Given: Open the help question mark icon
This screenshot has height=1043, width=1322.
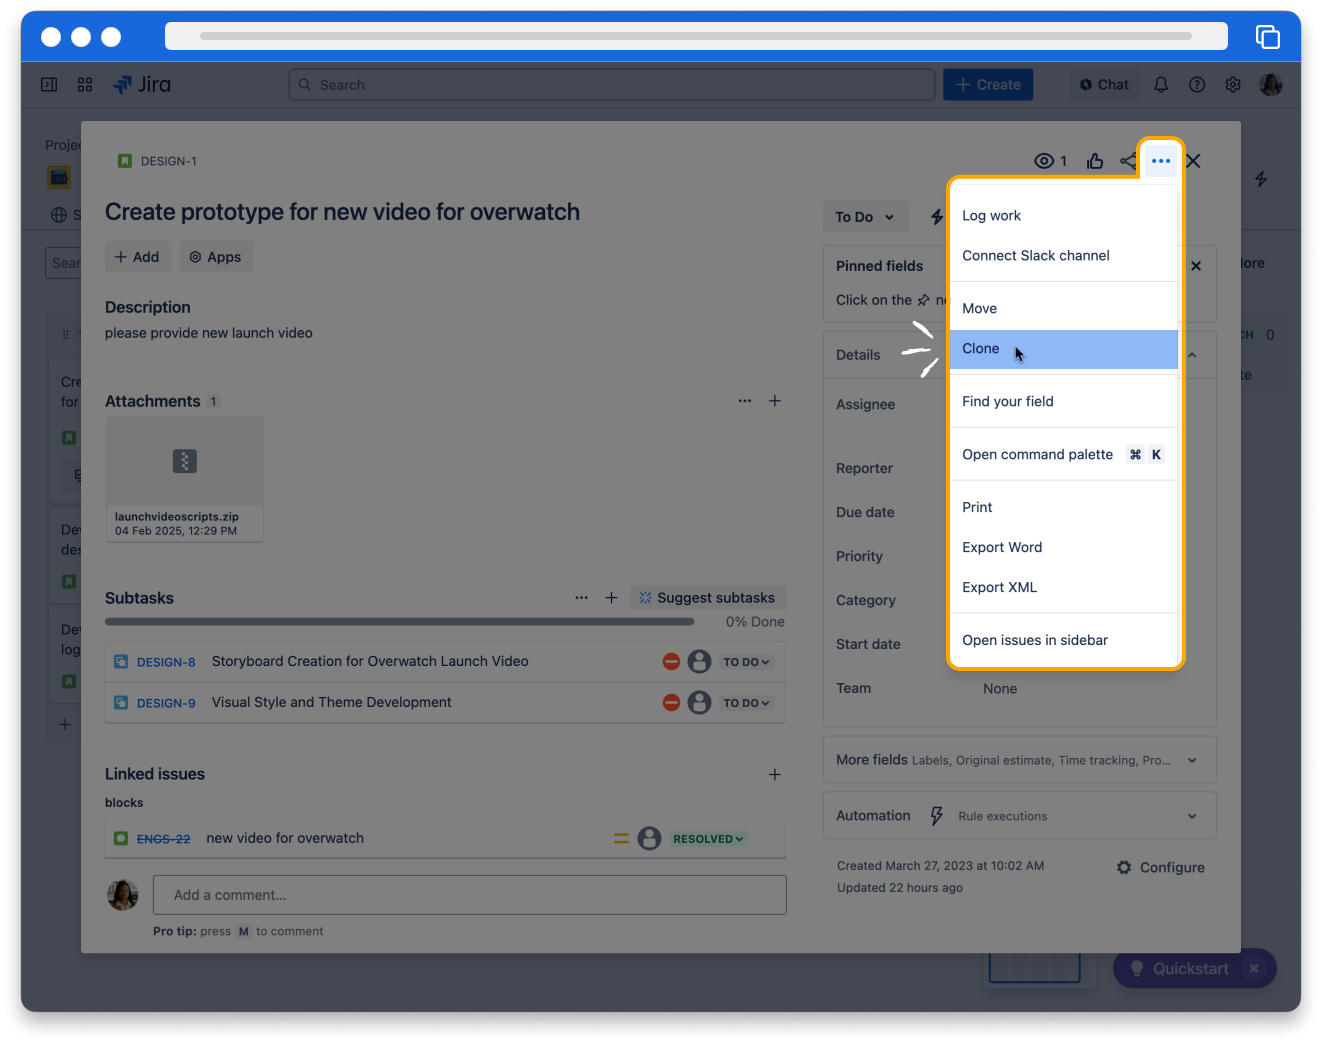Looking at the screenshot, I should click(1197, 85).
